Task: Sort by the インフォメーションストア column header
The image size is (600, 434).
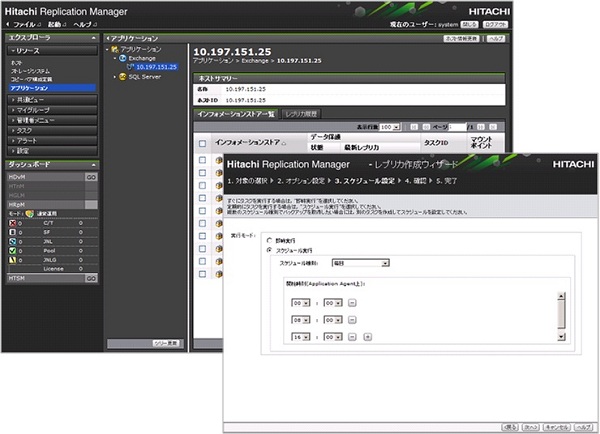Action: pos(250,142)
